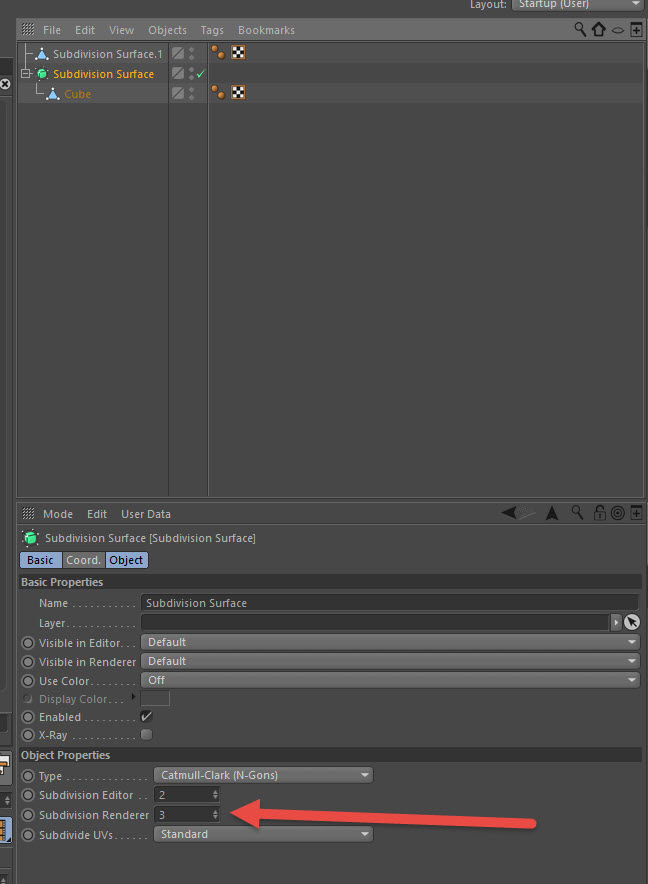Click the Phong tag on the Cube
Image resolution: width=648 pixels, height=884 pixels.
(218, 92)
